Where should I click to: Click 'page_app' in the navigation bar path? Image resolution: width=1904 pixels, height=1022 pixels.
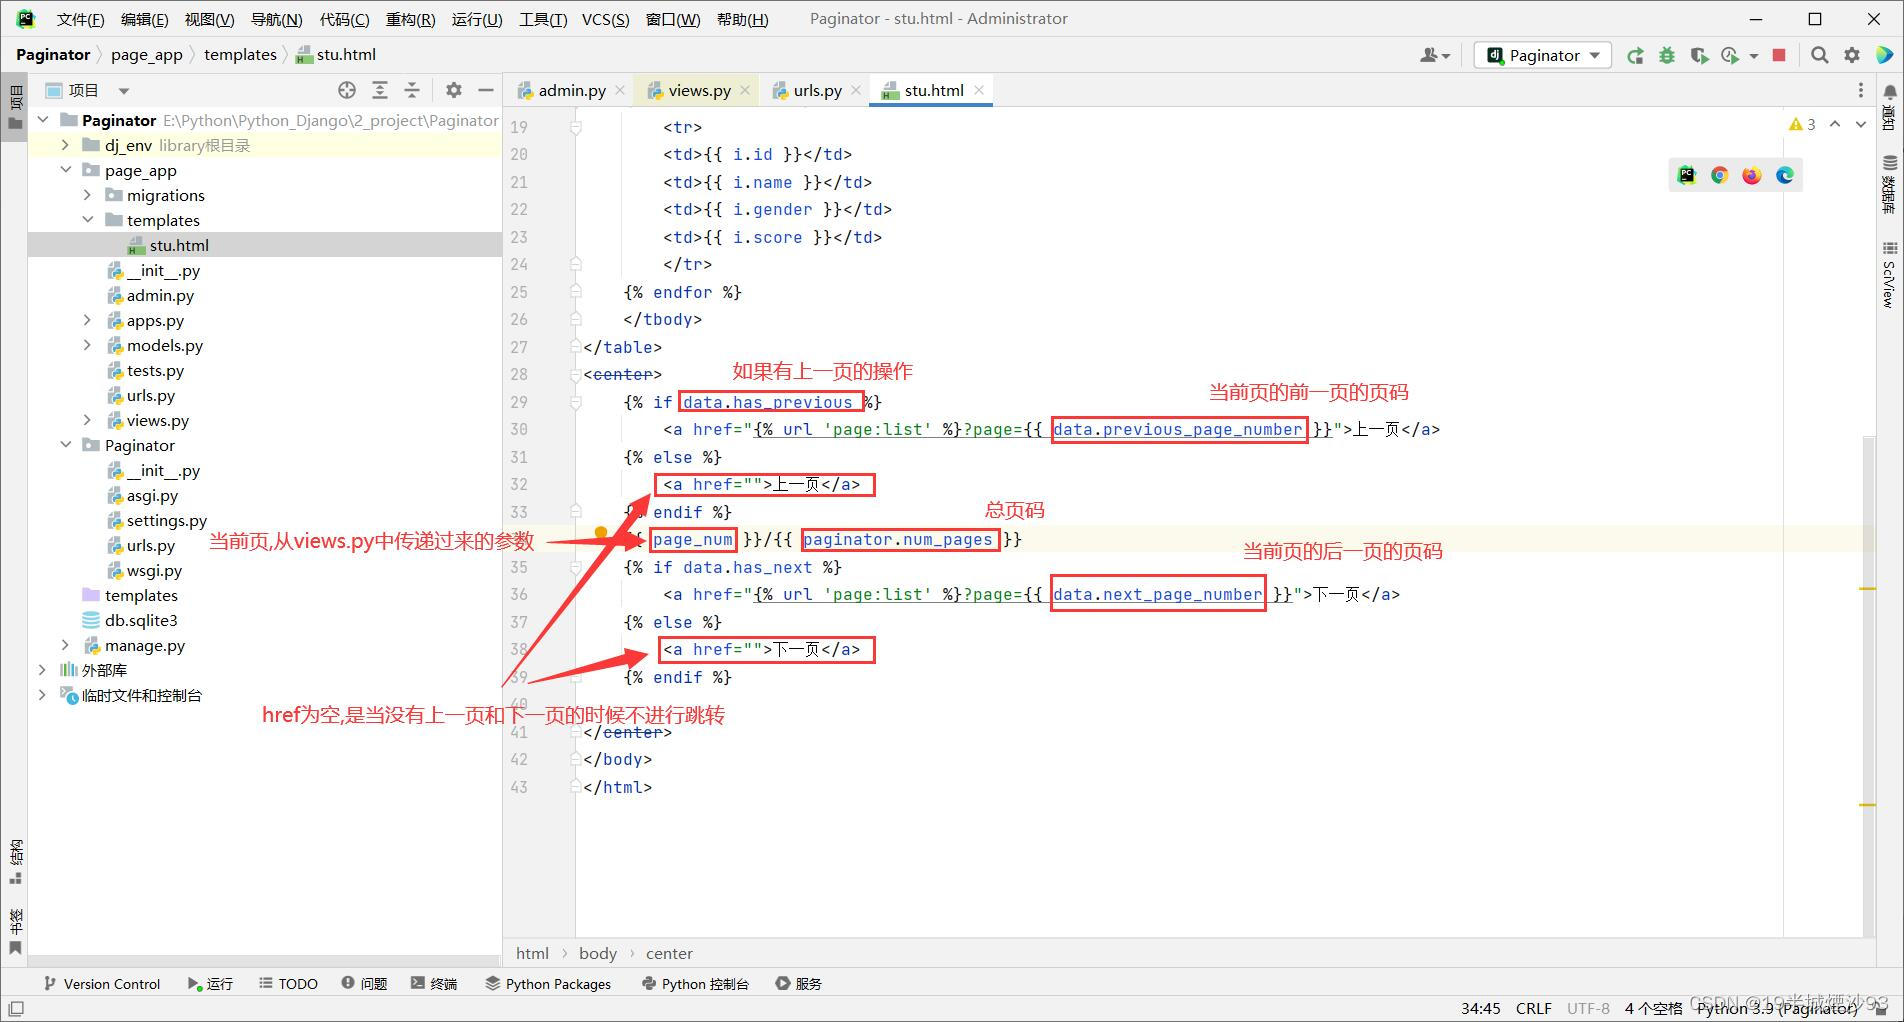[x=147, y=55]
